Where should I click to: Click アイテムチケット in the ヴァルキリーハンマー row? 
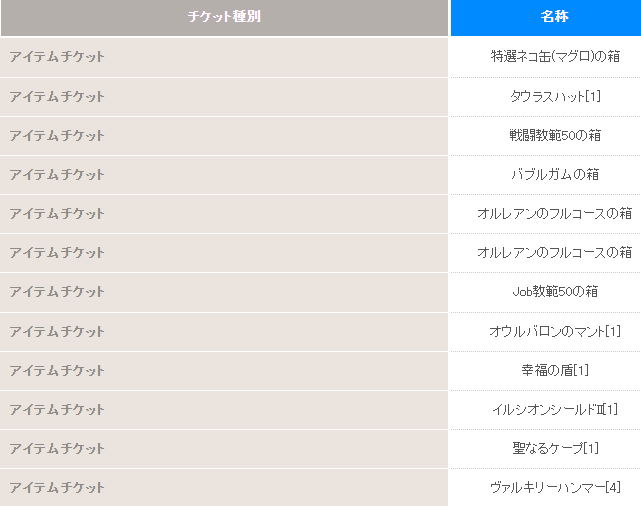point(57,487)
